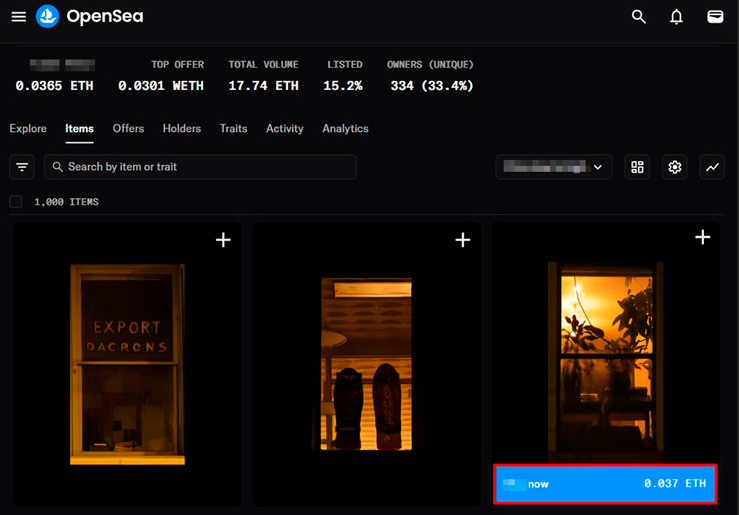Switch to the Offers tab
This screenshot has height=515, width=739.
coord(128,129)
